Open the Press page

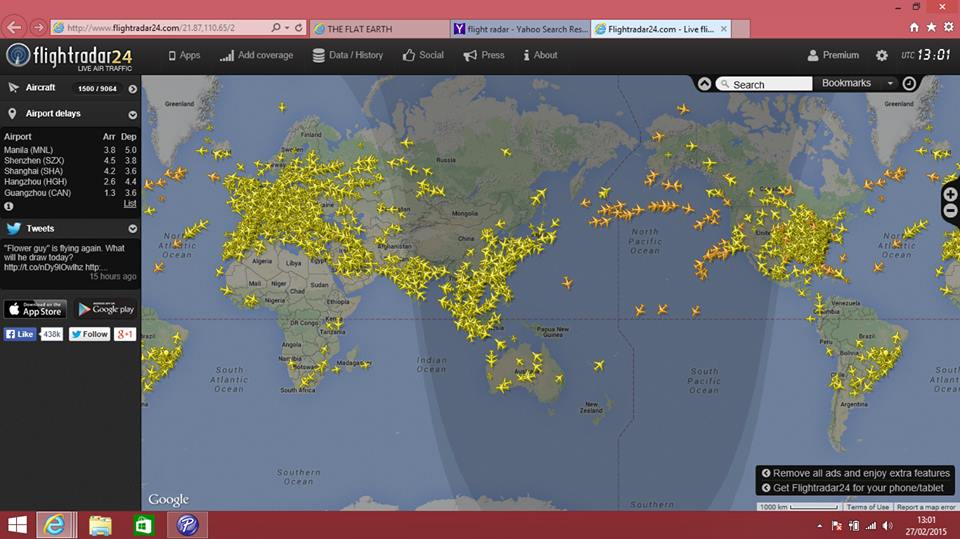[484, 55]
